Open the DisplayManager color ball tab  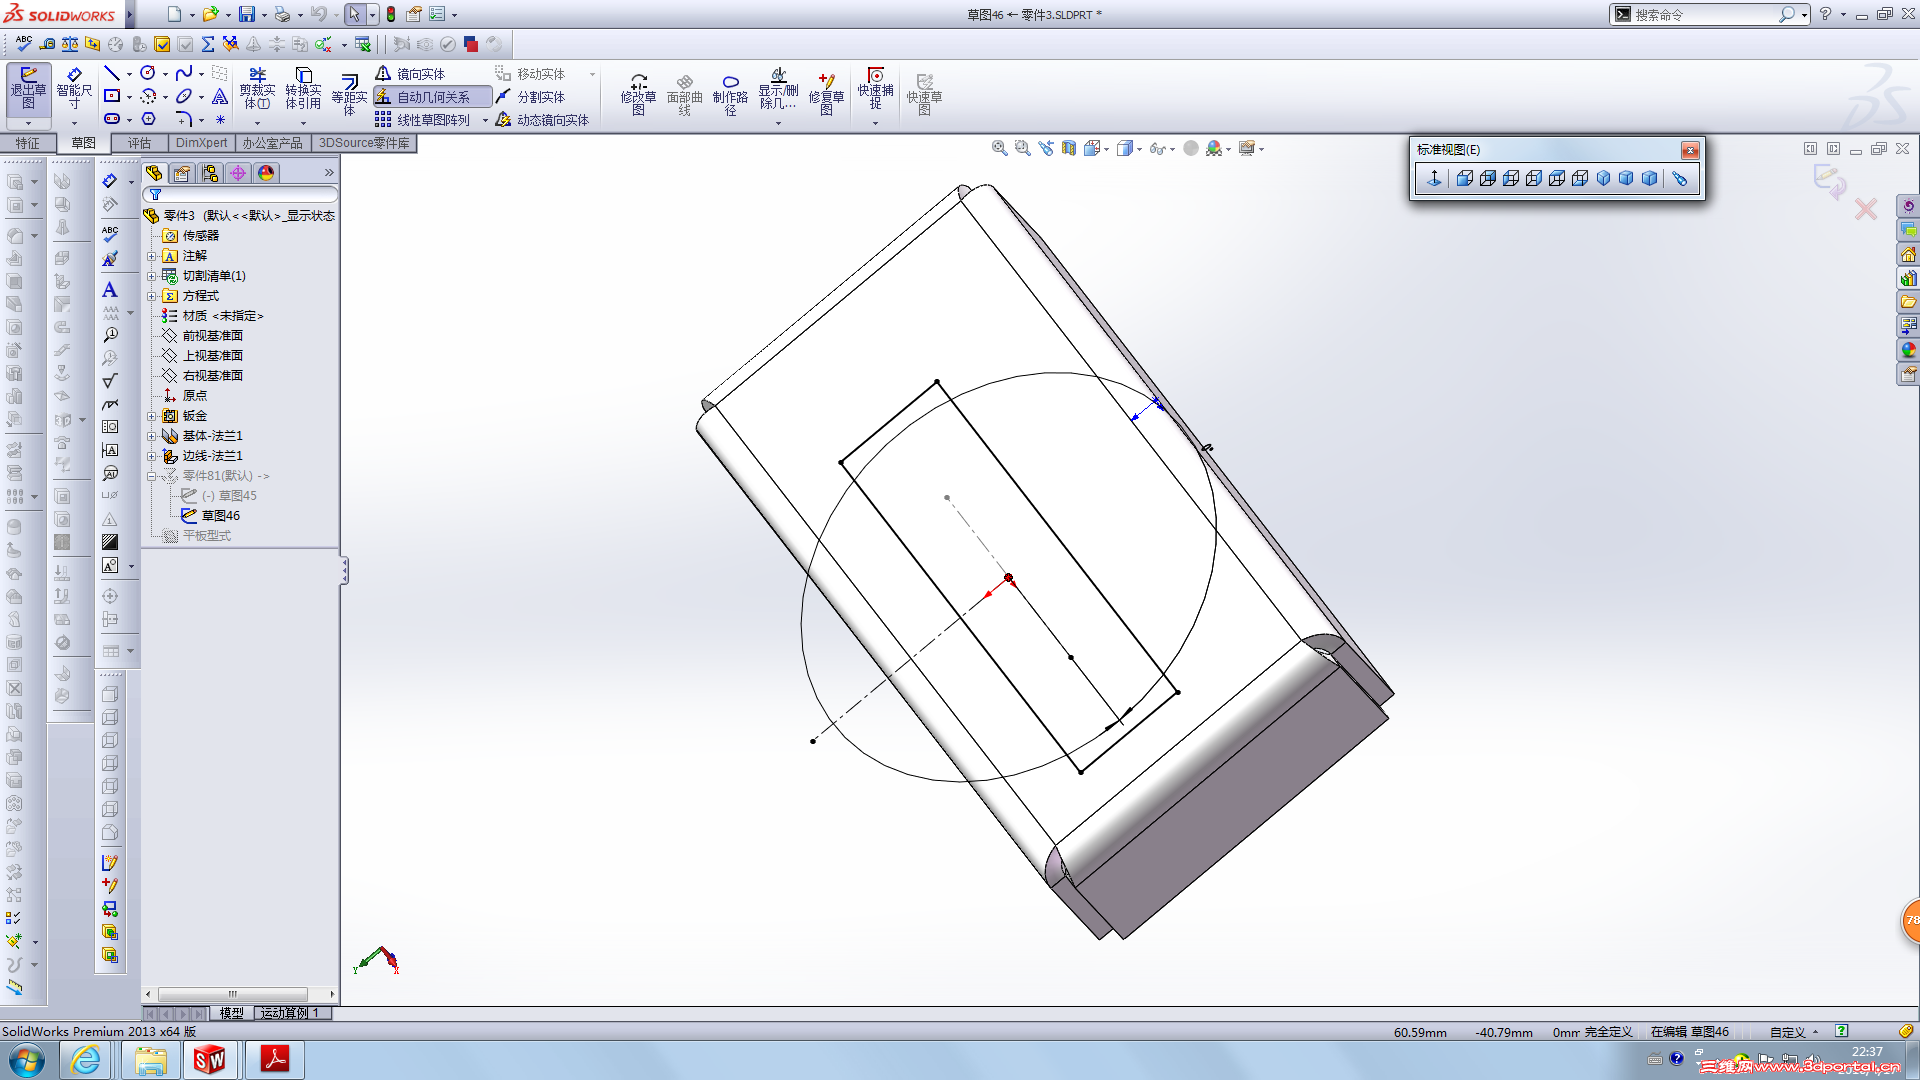coord(266,173)
